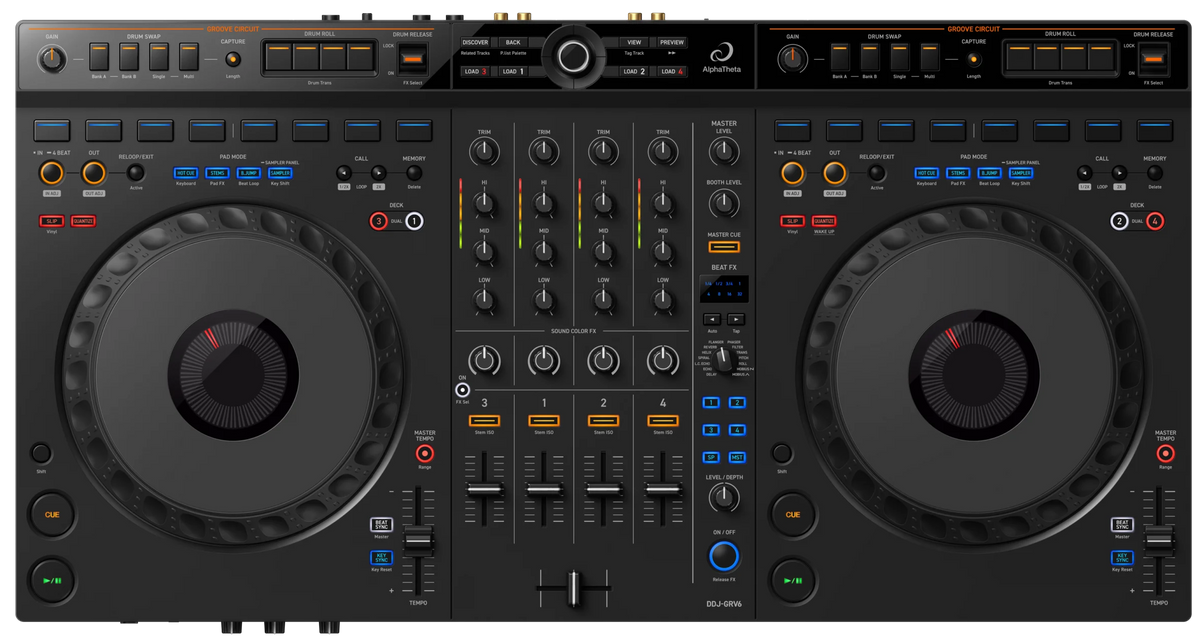Click the MASTER LEVEL knob
The image size is (1200, 642).
(724, 151)
